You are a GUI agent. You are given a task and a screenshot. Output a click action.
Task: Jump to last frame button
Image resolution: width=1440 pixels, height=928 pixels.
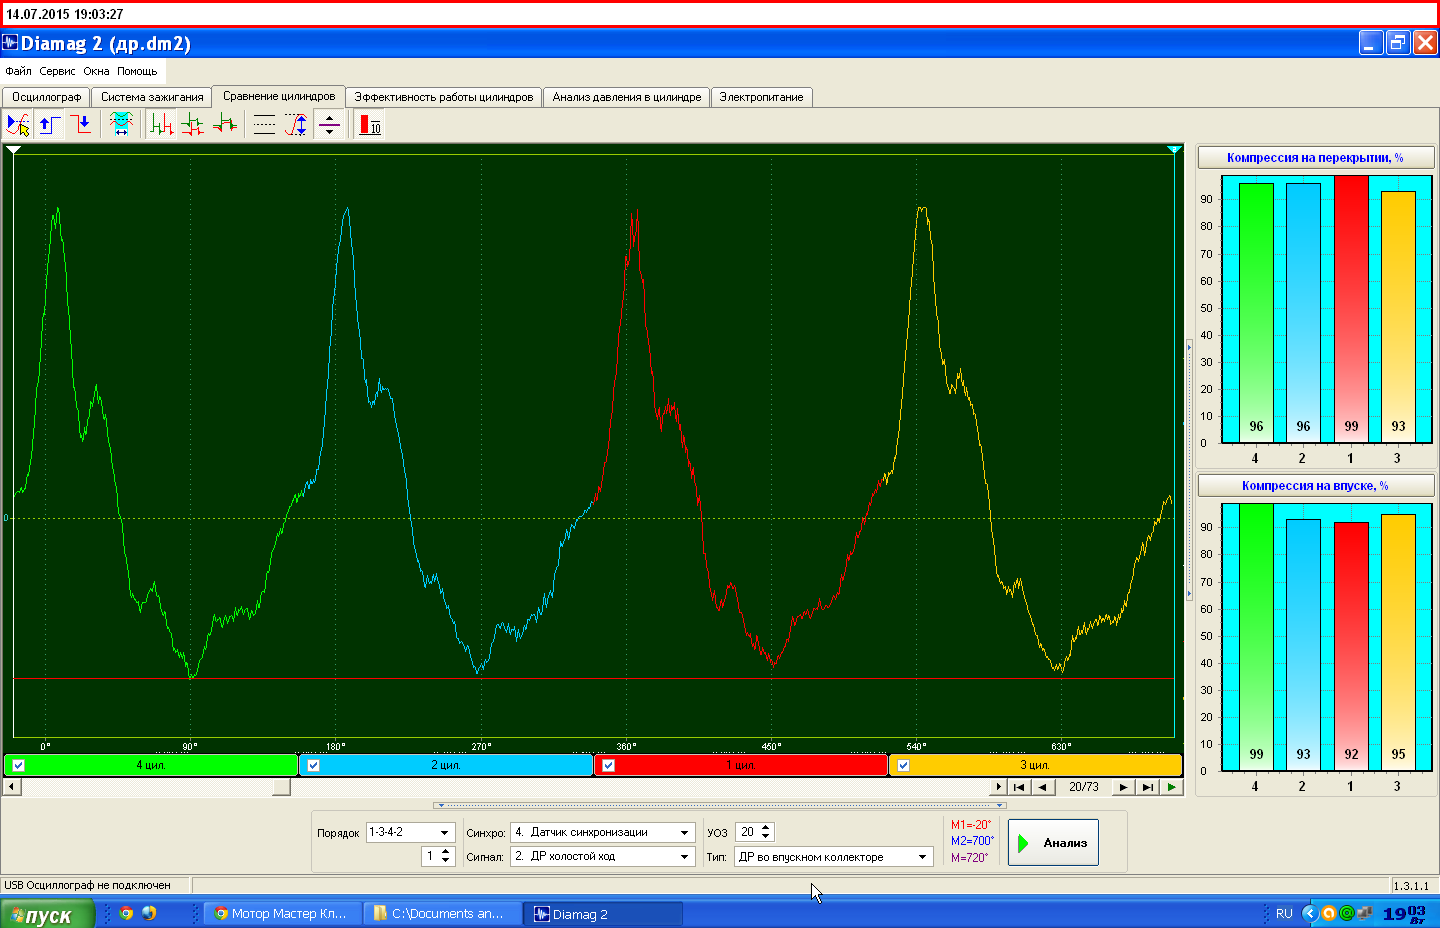click(x=1148, y=787)
